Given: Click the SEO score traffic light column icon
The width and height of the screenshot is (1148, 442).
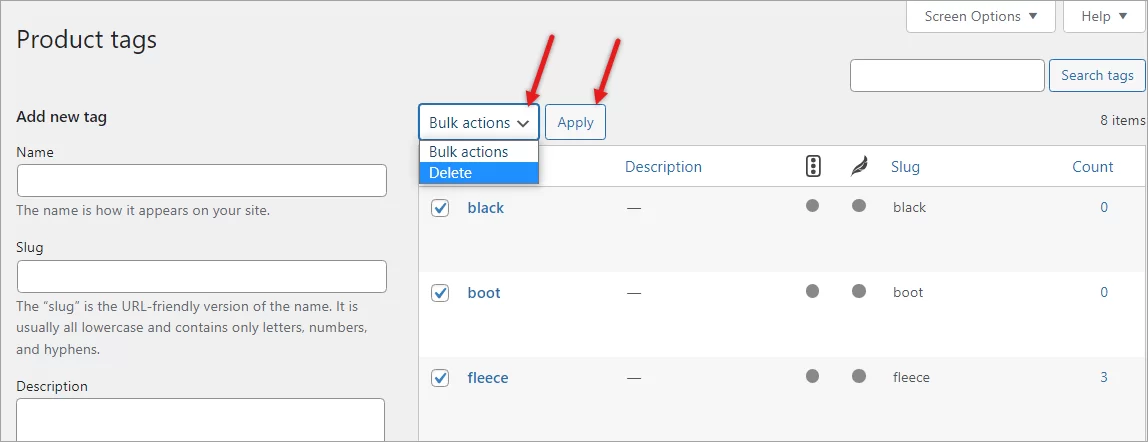Looking at the screenshot, I should (813, 167).
